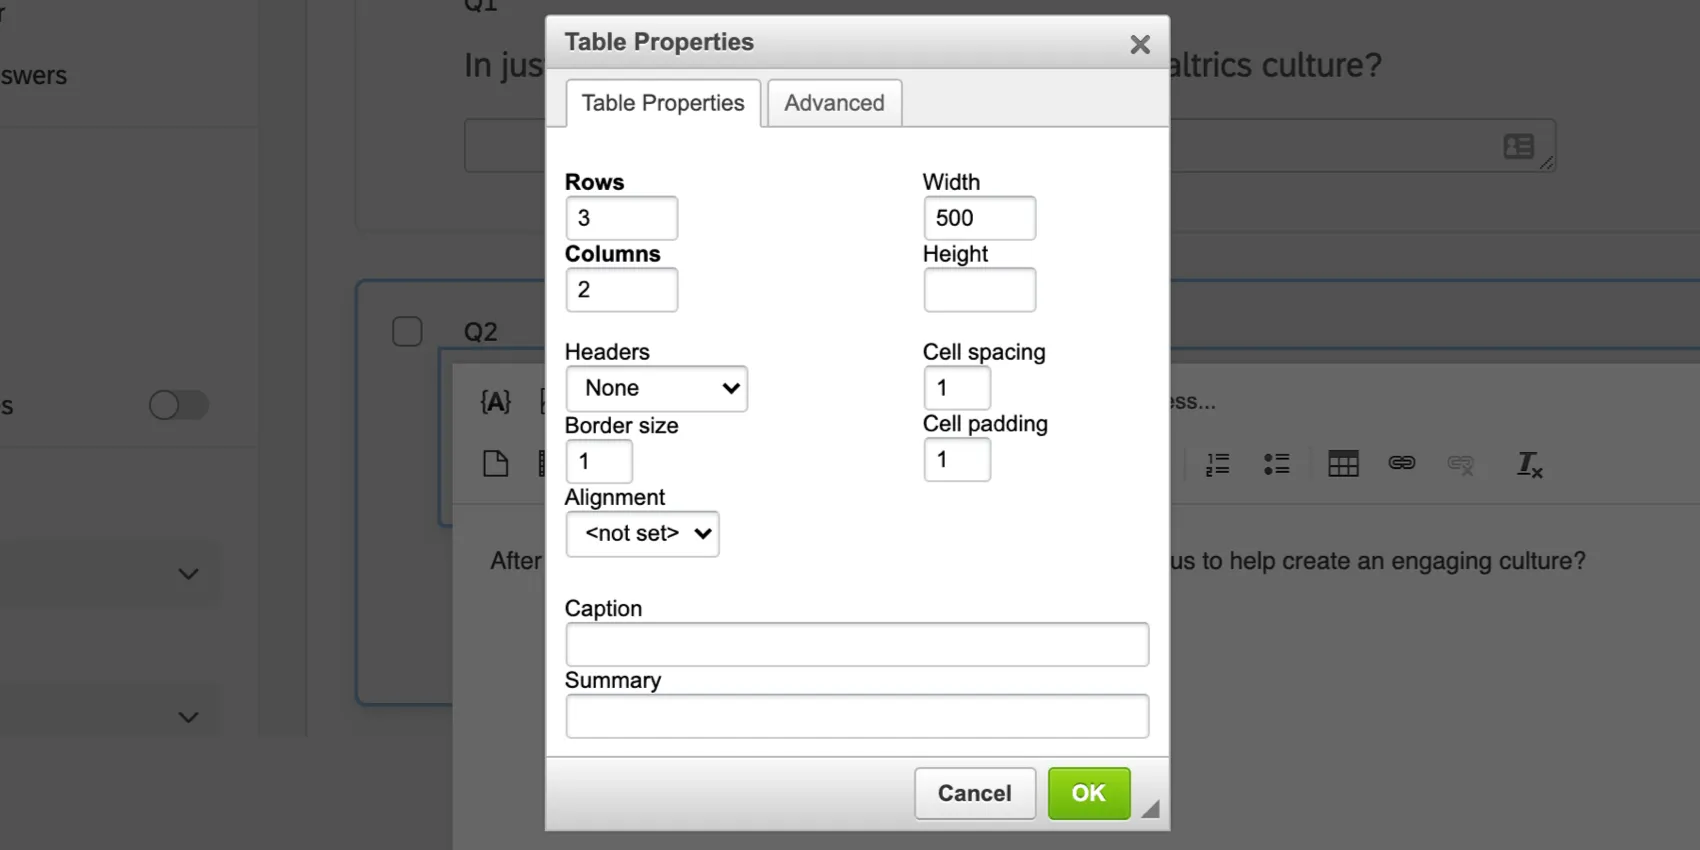Click the insert link icon
Viewport: 1700px width, 850px height.
pyautogui.click(x=1402, y=463)
